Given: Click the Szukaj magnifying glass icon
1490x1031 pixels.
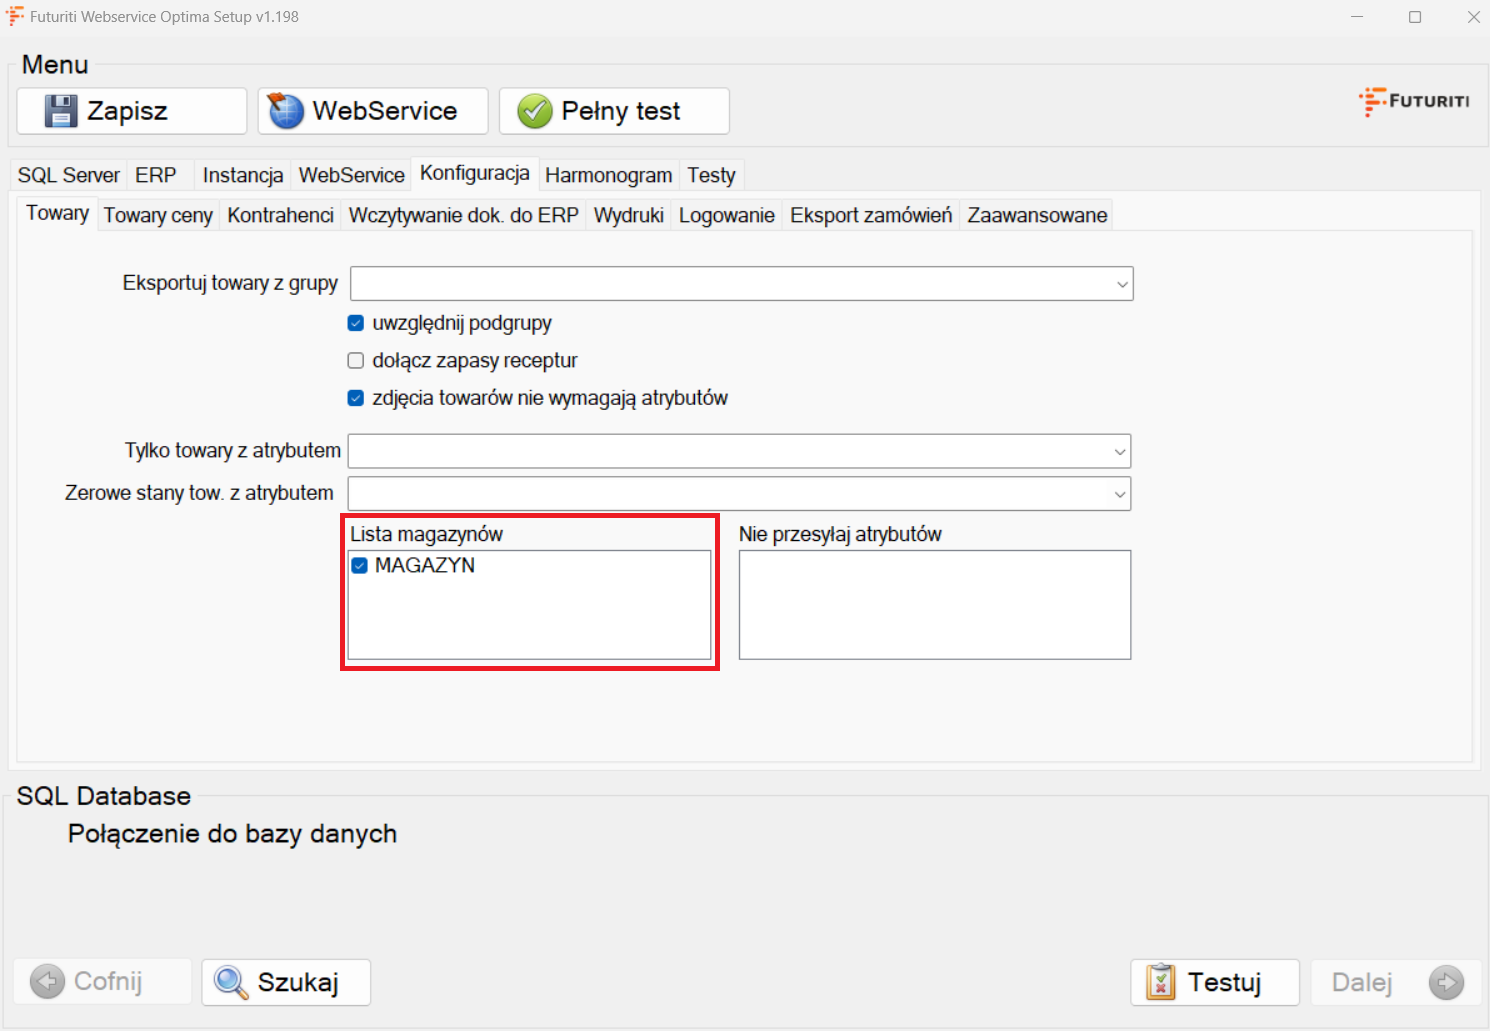Looking at the screenshot, I should 231,982.
